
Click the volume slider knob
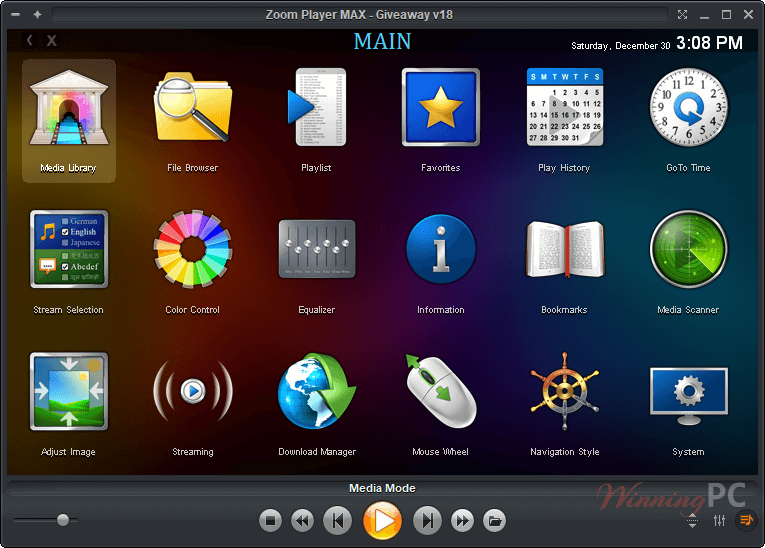tap(63, 520)
